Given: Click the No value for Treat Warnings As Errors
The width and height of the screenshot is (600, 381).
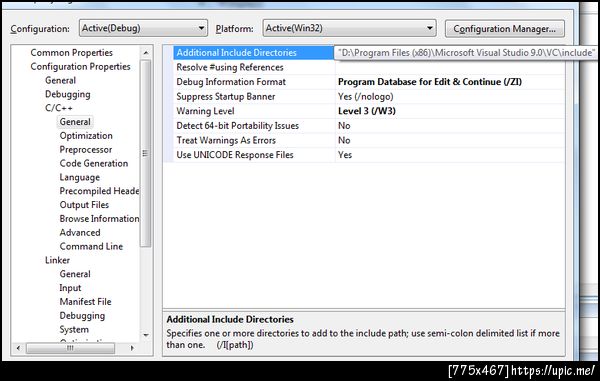Looking at the screenshot, I should [x=344, y=140].
